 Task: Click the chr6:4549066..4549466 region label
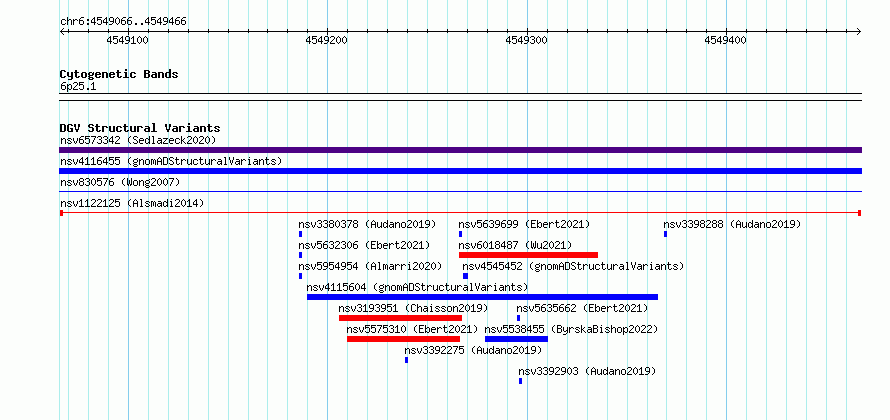[123, 22]
